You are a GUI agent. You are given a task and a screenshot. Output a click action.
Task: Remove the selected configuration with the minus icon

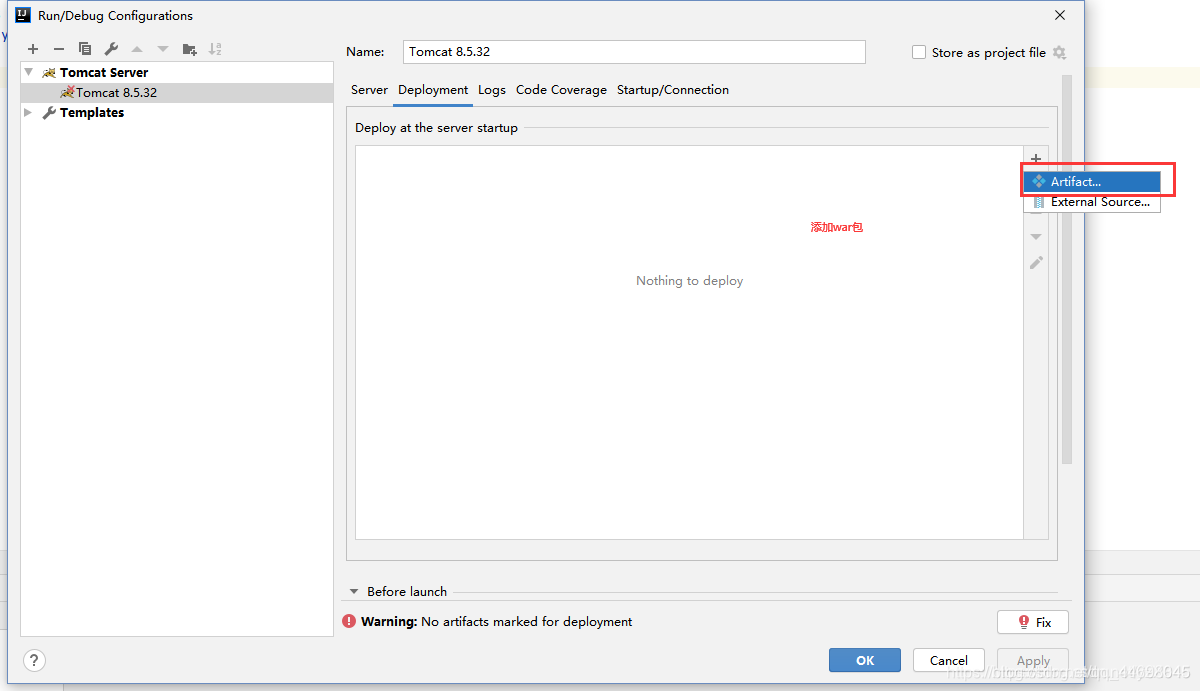pyautogui.click(x=59, y=49)
